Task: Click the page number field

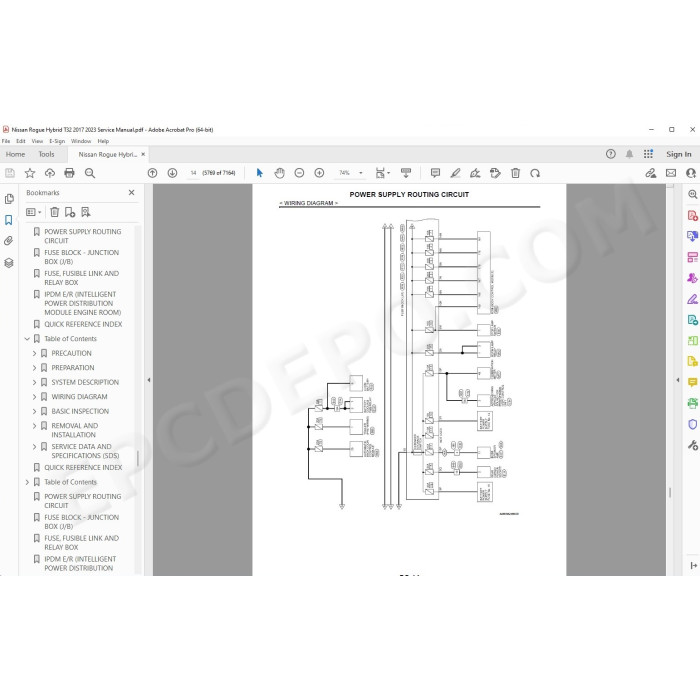Action: coord(193,173)
